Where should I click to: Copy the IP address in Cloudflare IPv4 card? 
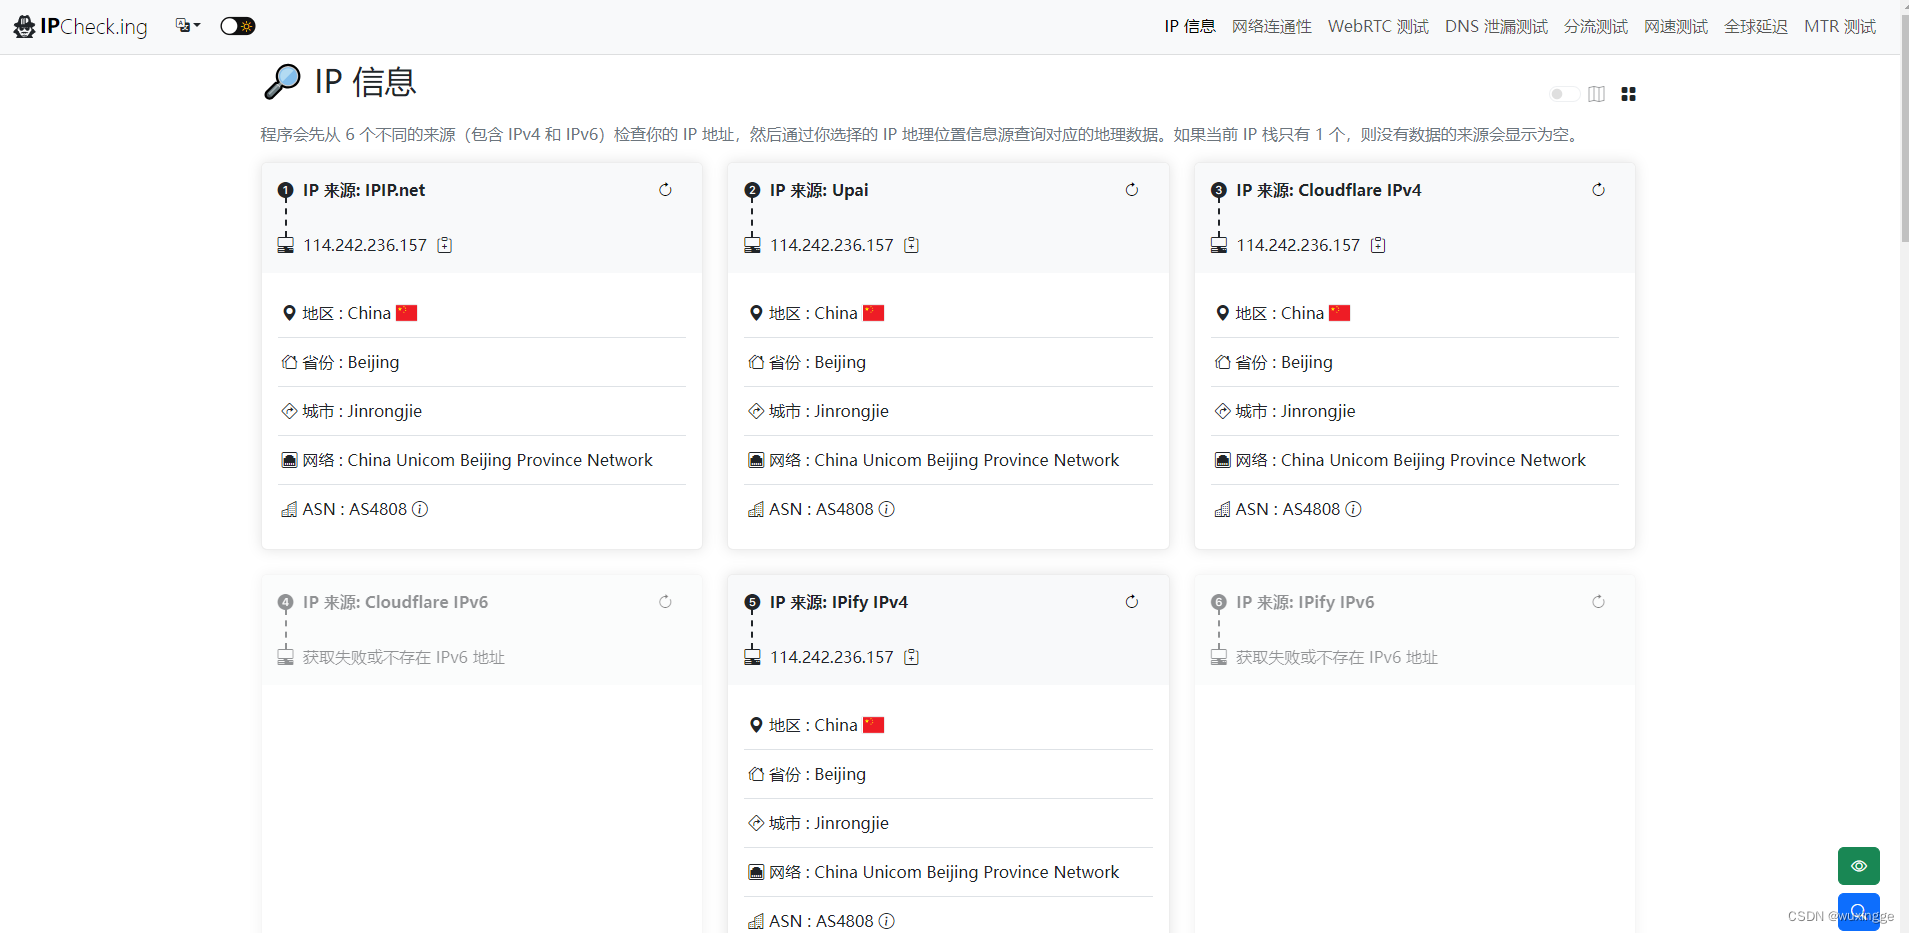pos(1378,245)
